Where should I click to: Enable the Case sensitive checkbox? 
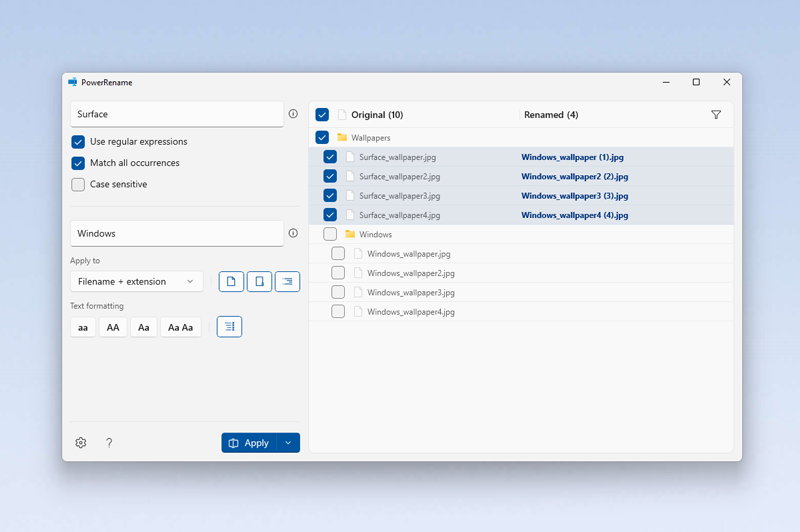tap(78, 184)
